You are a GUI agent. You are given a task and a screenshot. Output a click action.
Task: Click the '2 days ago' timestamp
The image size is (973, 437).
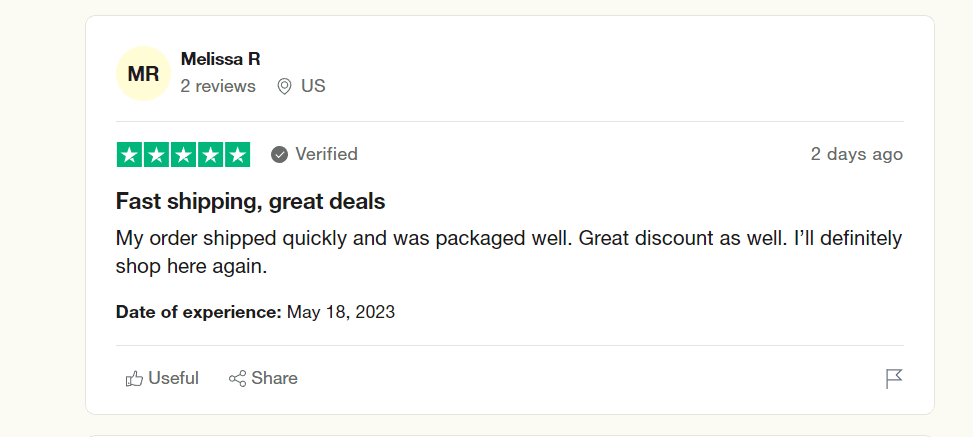point(856,154)
